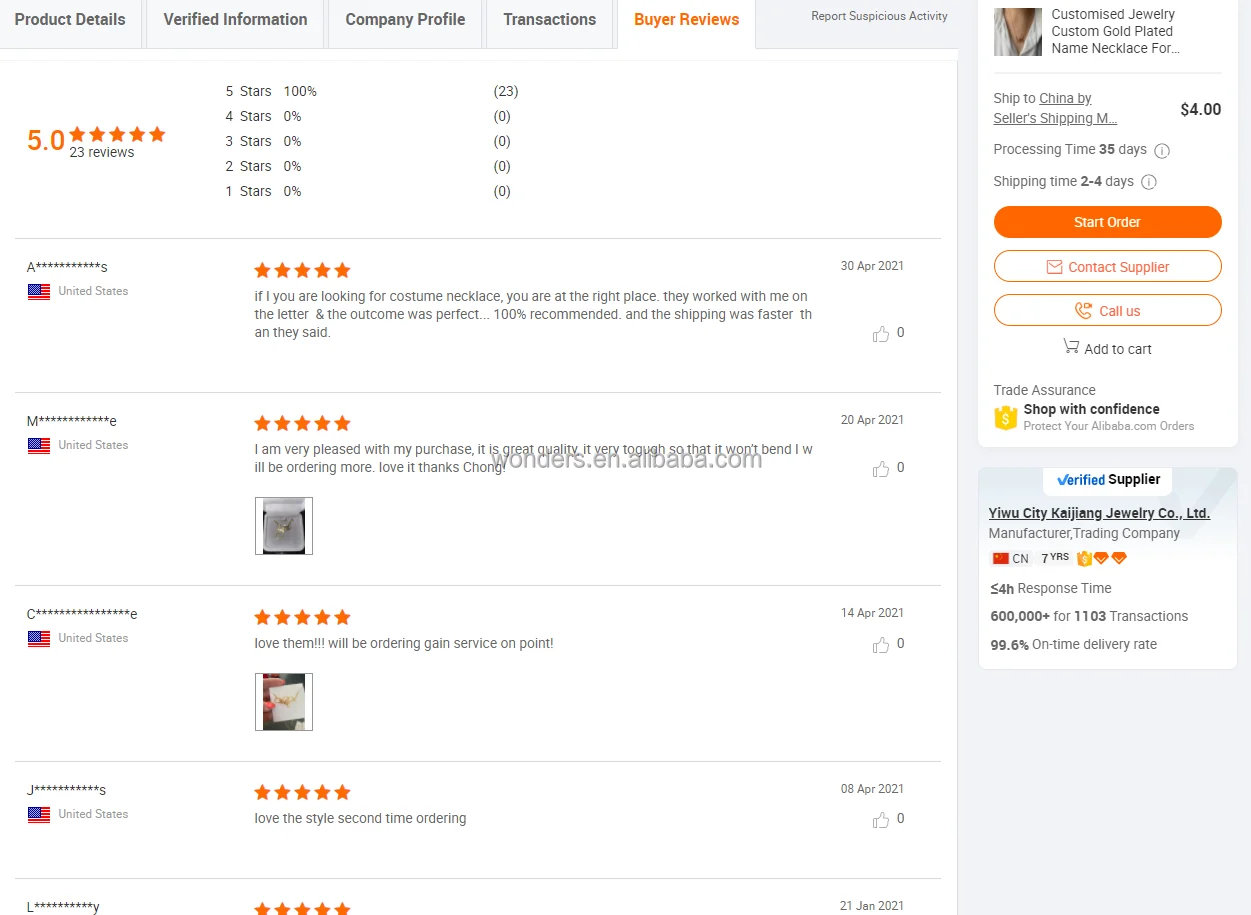Click the Processing Time info icon
This screenshot has height=915, width=1251.
pyautogui.click(x=1162, y=151)
